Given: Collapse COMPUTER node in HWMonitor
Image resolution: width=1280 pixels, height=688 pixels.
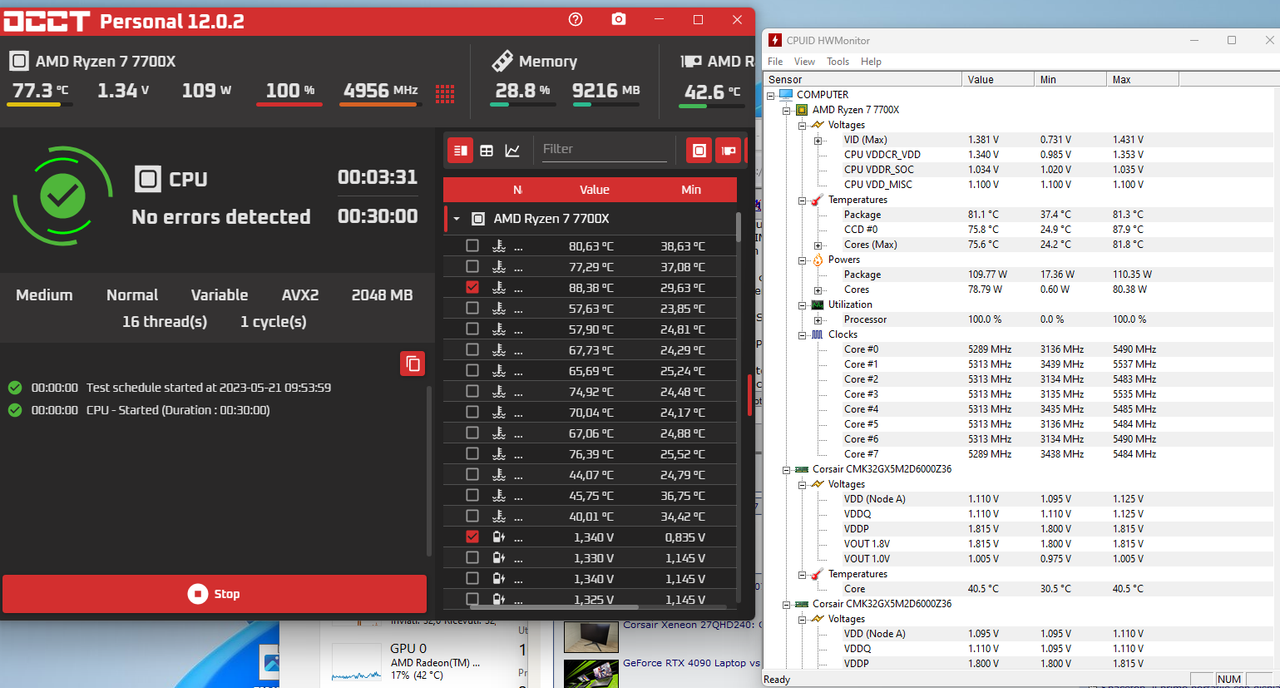Looking at the screenshot, I should 771,95.
